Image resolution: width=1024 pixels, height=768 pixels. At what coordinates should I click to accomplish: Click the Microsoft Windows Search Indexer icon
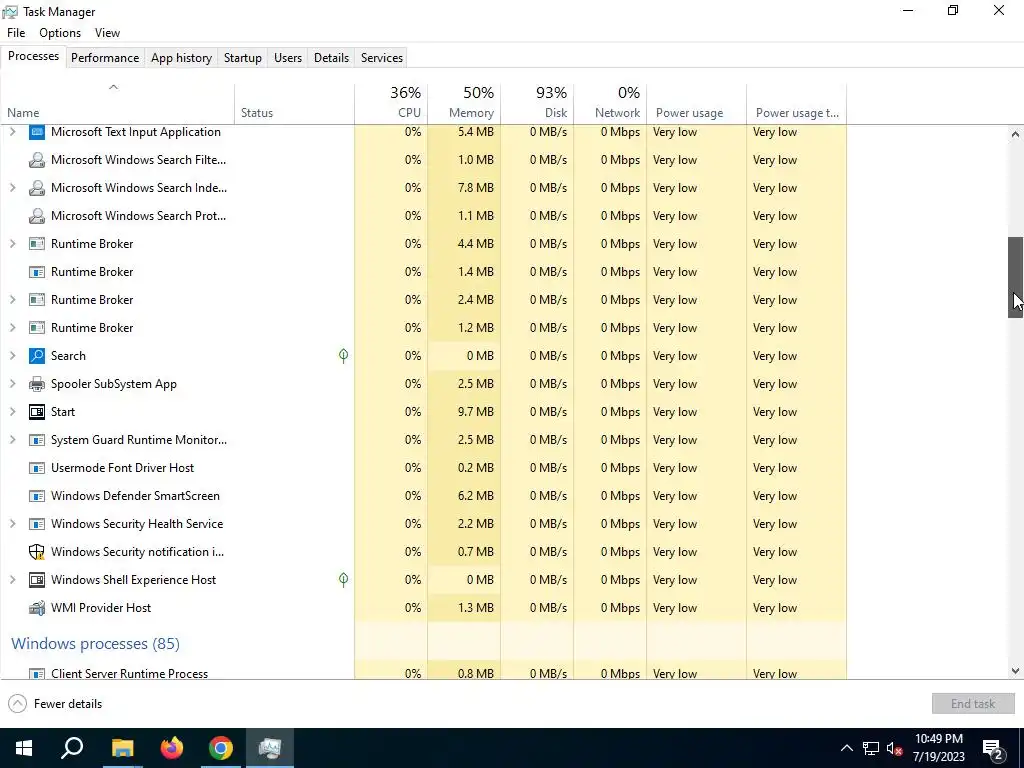point(37,188)
